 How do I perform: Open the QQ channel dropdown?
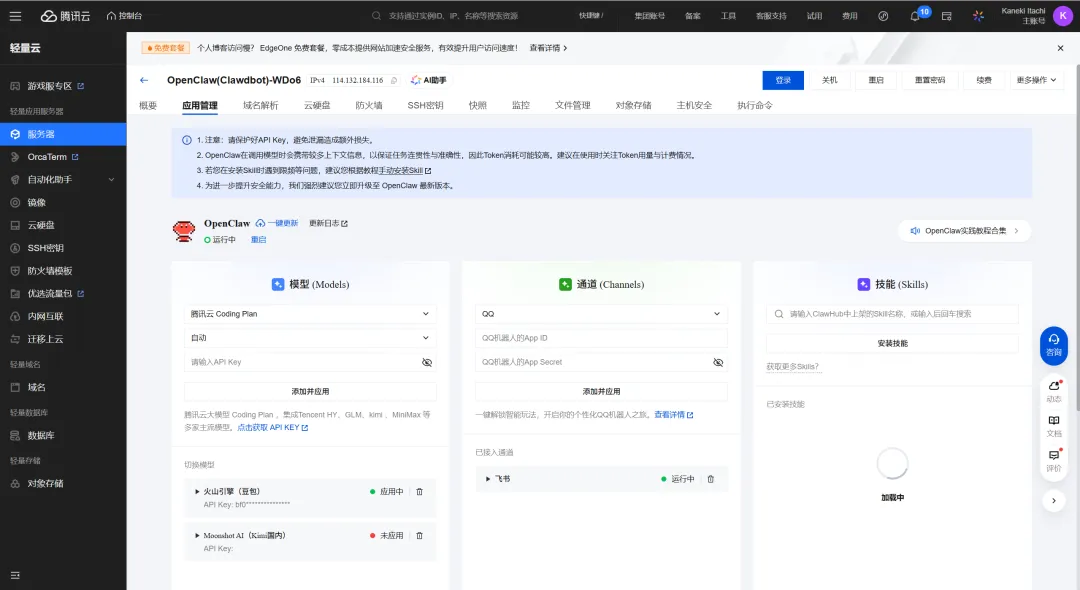click(x=601, y=314)
